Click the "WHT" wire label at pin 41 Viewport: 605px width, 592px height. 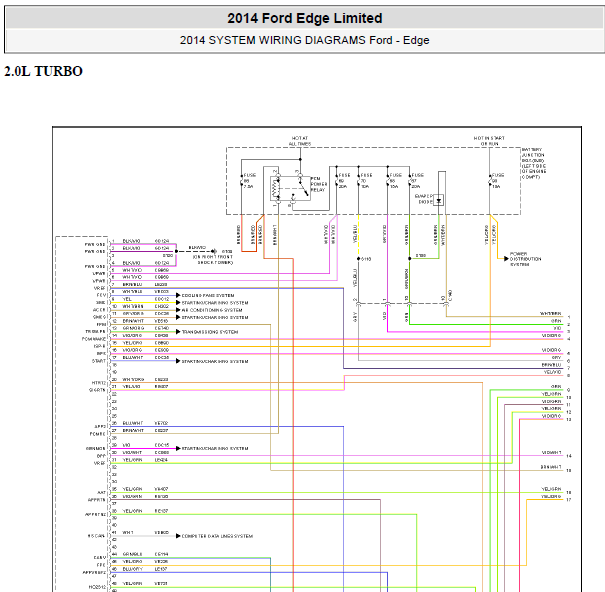(x=128, y=533)
